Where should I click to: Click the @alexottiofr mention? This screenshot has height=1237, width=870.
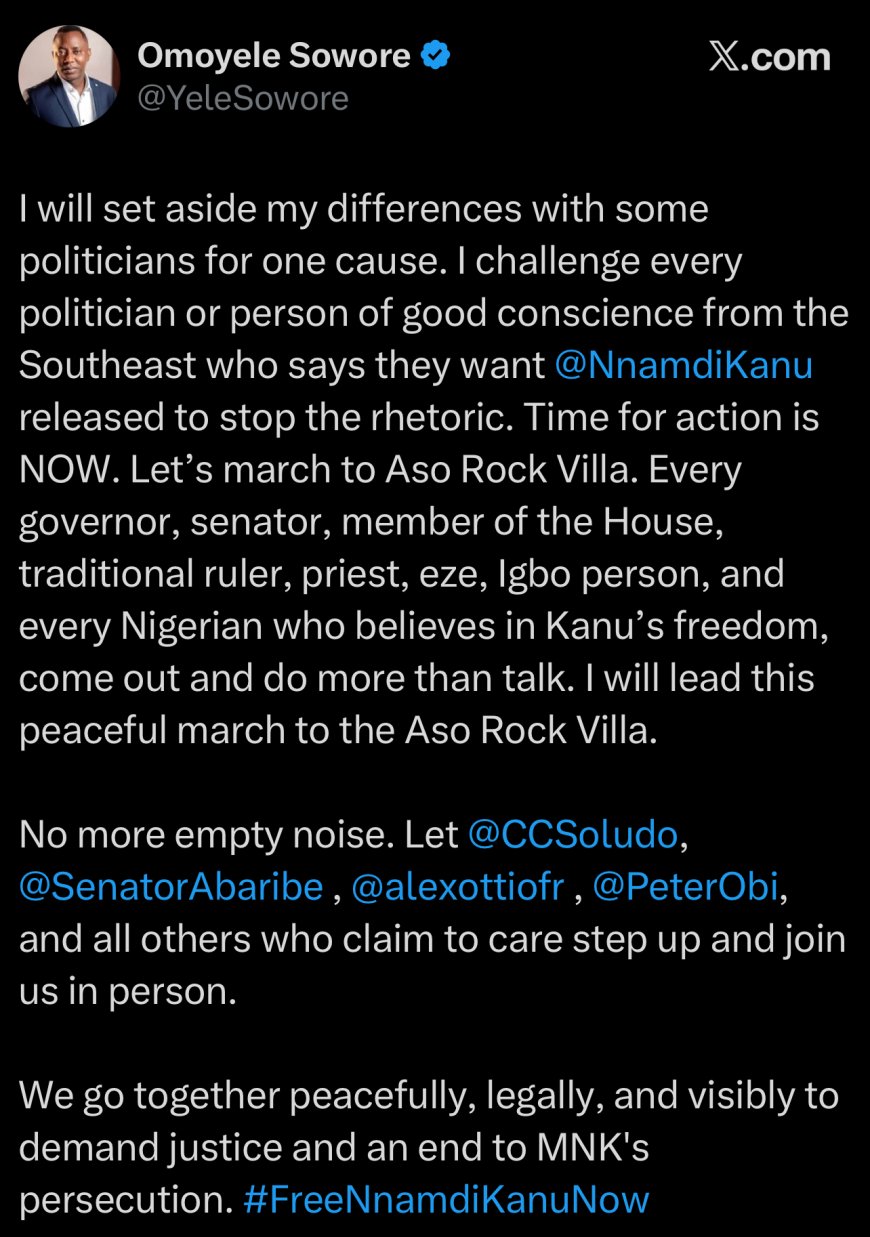[x=458, y=887]
